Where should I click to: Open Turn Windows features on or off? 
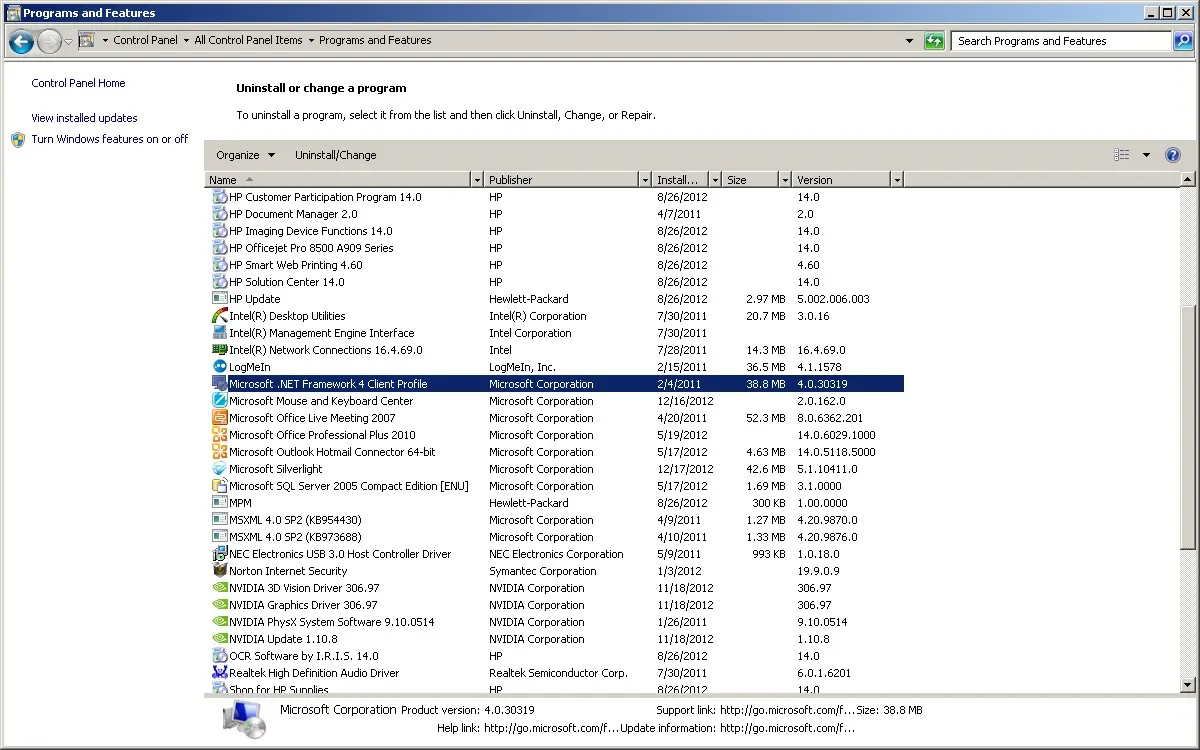(110, 140)
